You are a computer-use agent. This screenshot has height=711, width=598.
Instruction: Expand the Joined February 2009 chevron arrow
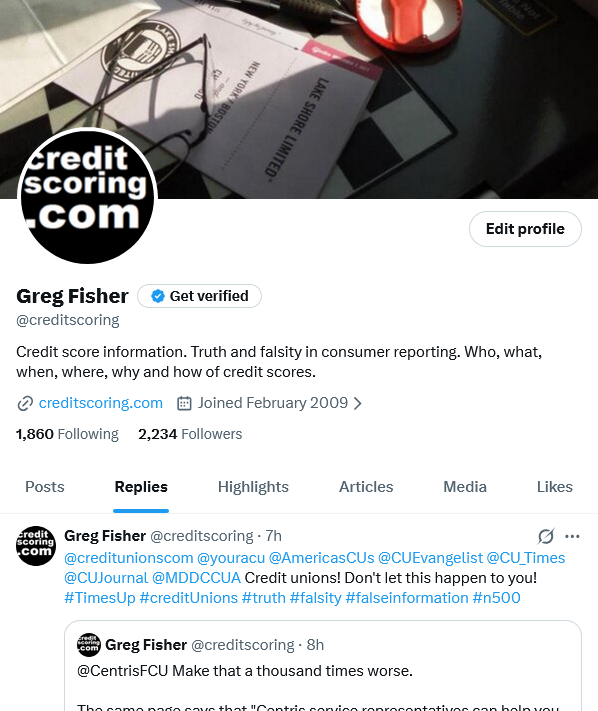click(x=358, y=403)
